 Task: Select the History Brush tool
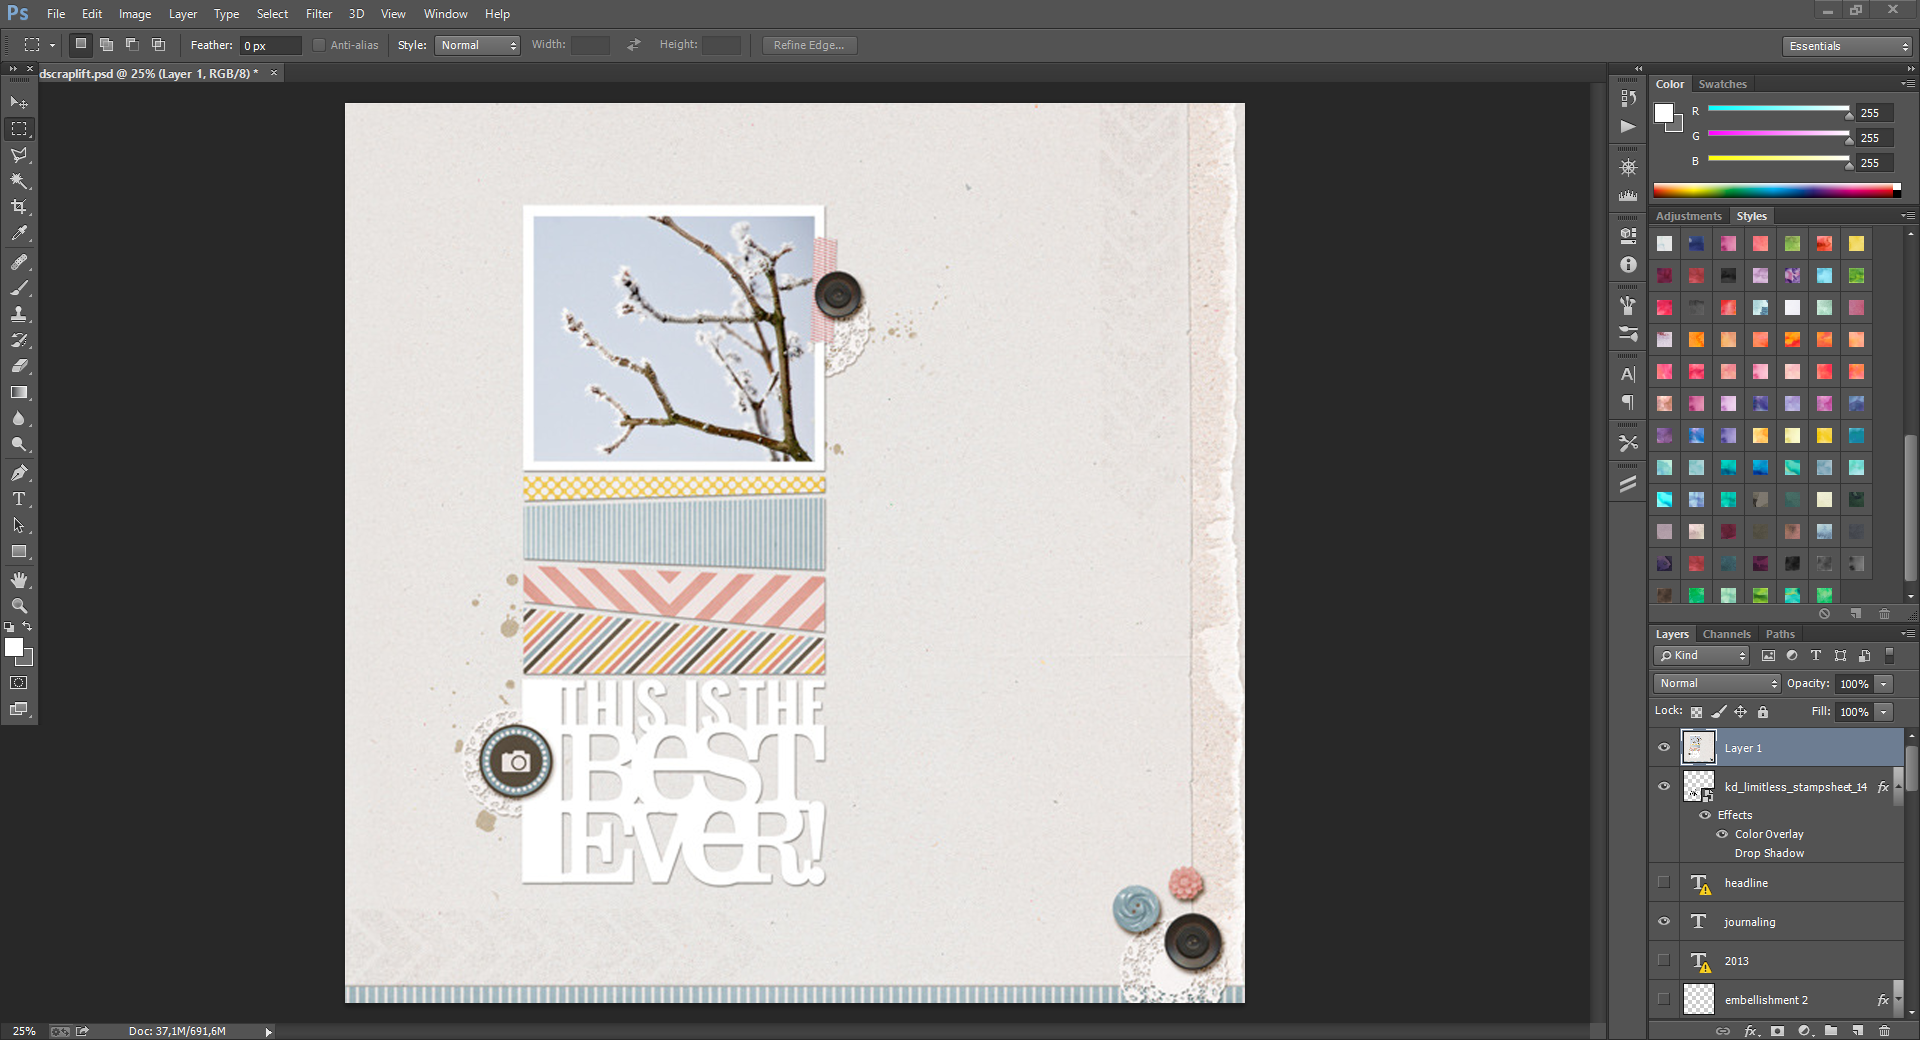coord(19,340)
